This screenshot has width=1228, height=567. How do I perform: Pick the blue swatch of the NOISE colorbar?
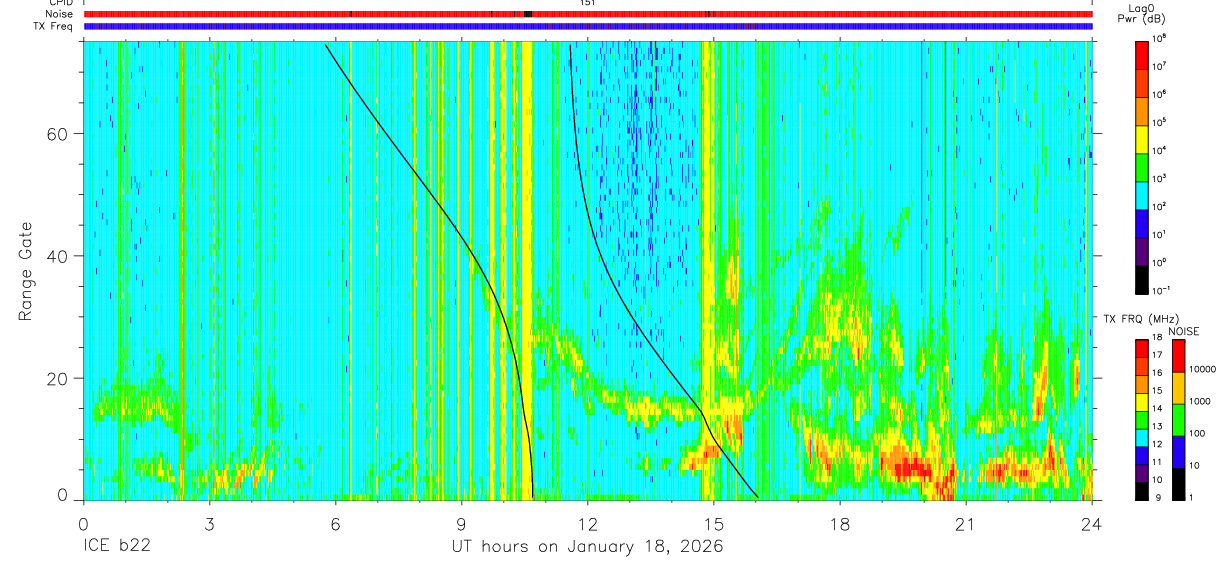click(x=1178, y=452)
